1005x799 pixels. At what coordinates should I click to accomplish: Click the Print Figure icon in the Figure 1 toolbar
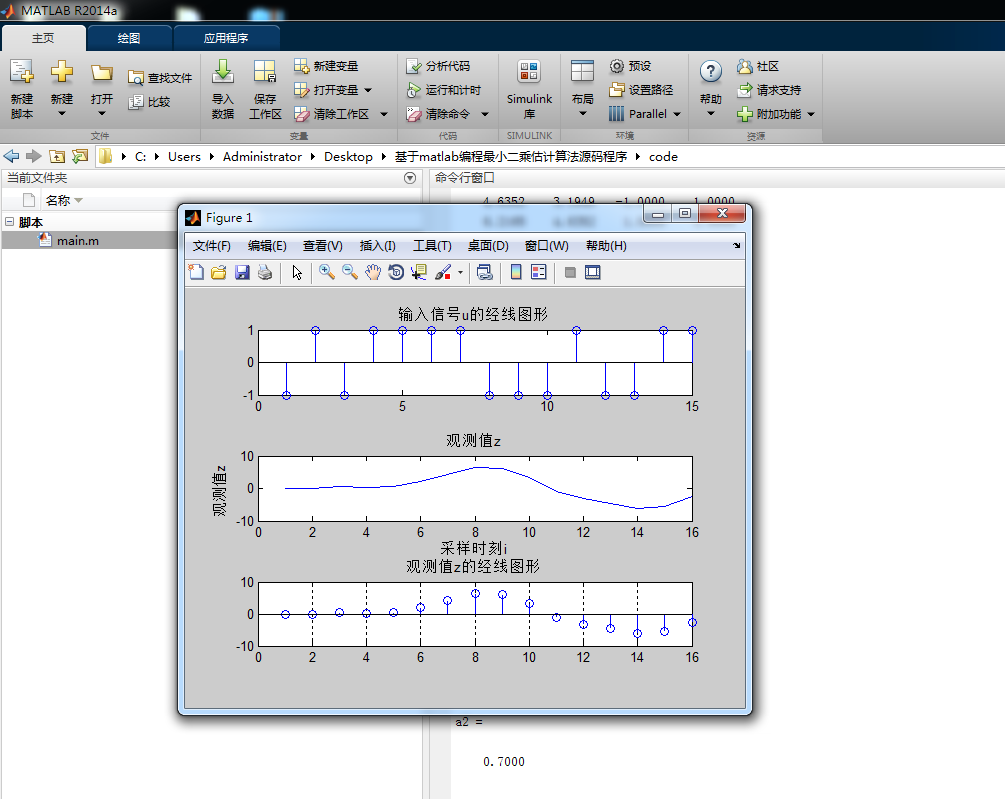[x=265, y=272]
